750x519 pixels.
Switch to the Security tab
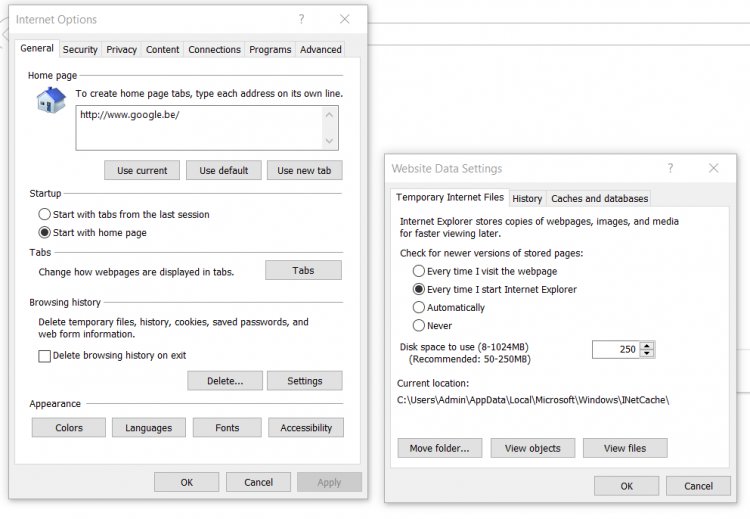80,49
